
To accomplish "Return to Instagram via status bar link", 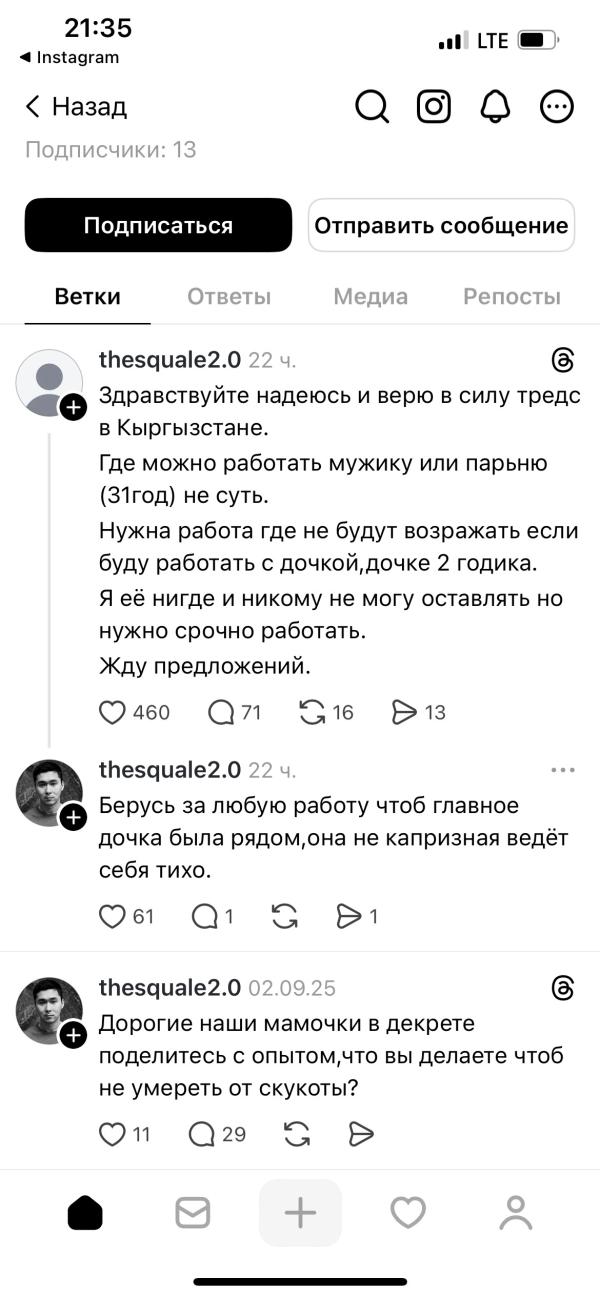I will click(x=69, y=57).
